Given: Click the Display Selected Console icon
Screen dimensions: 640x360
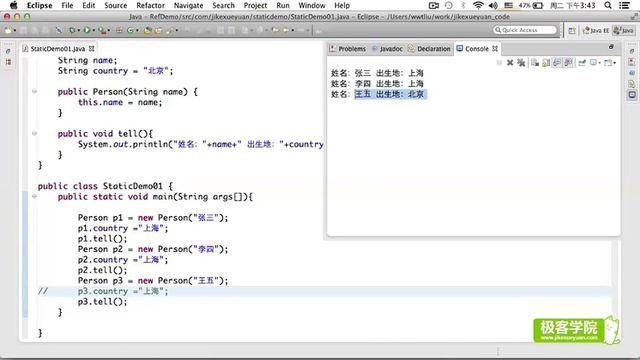Looking at the screenshot, I should tap(593, 63).
